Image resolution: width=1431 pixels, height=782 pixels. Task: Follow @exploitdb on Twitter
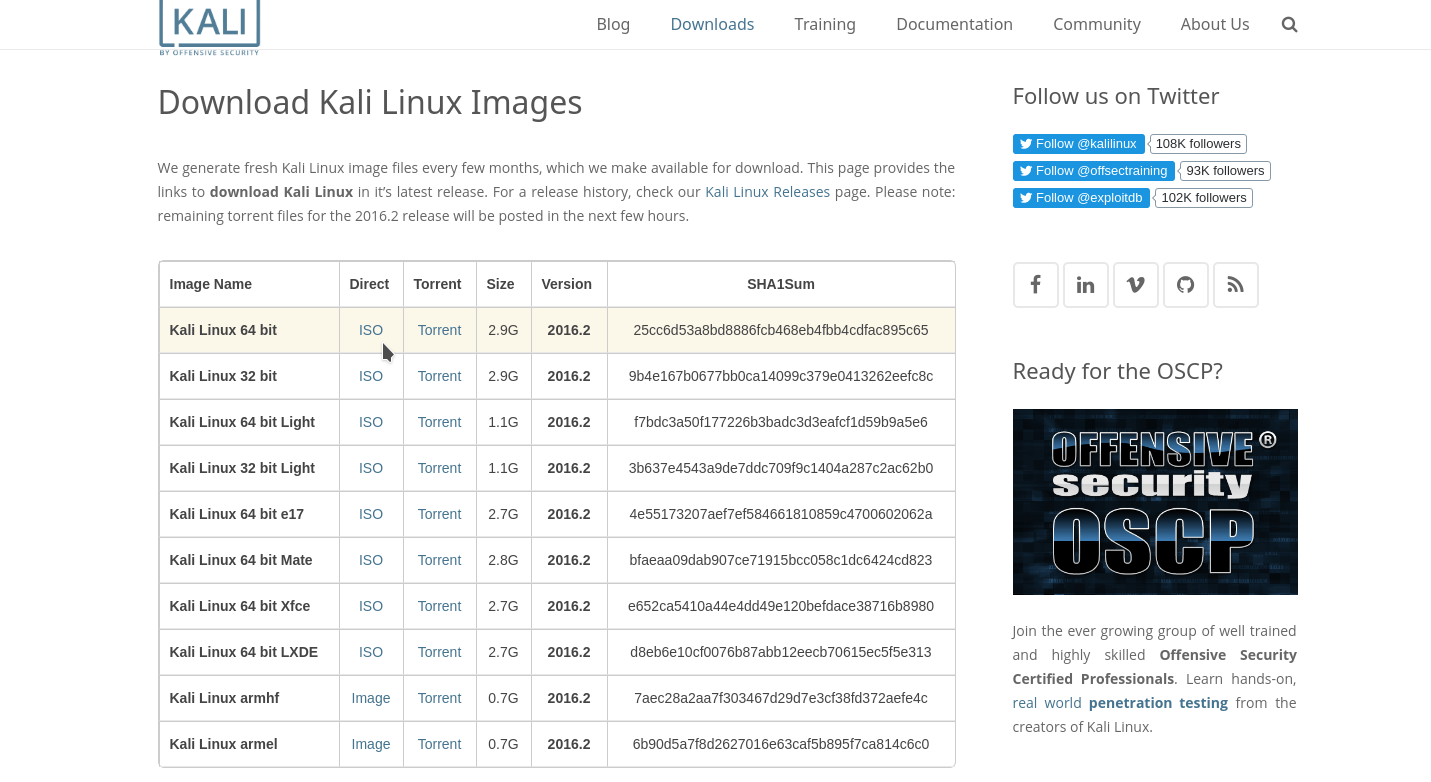tap(1080, 198)
